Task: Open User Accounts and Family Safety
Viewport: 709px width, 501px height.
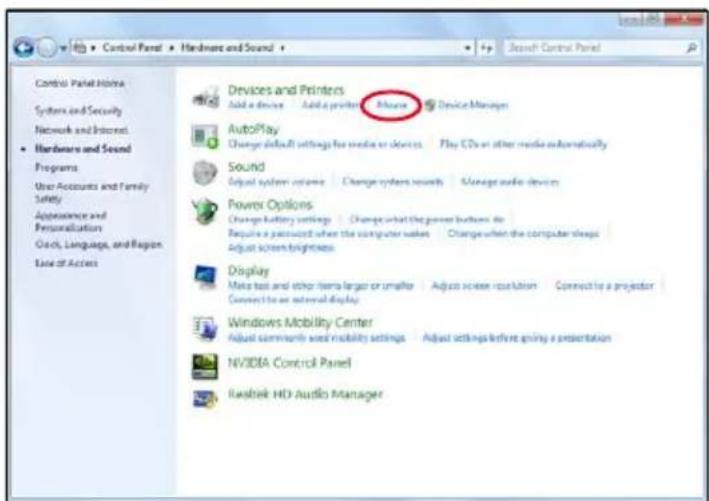Action: (x=91, y=193)
